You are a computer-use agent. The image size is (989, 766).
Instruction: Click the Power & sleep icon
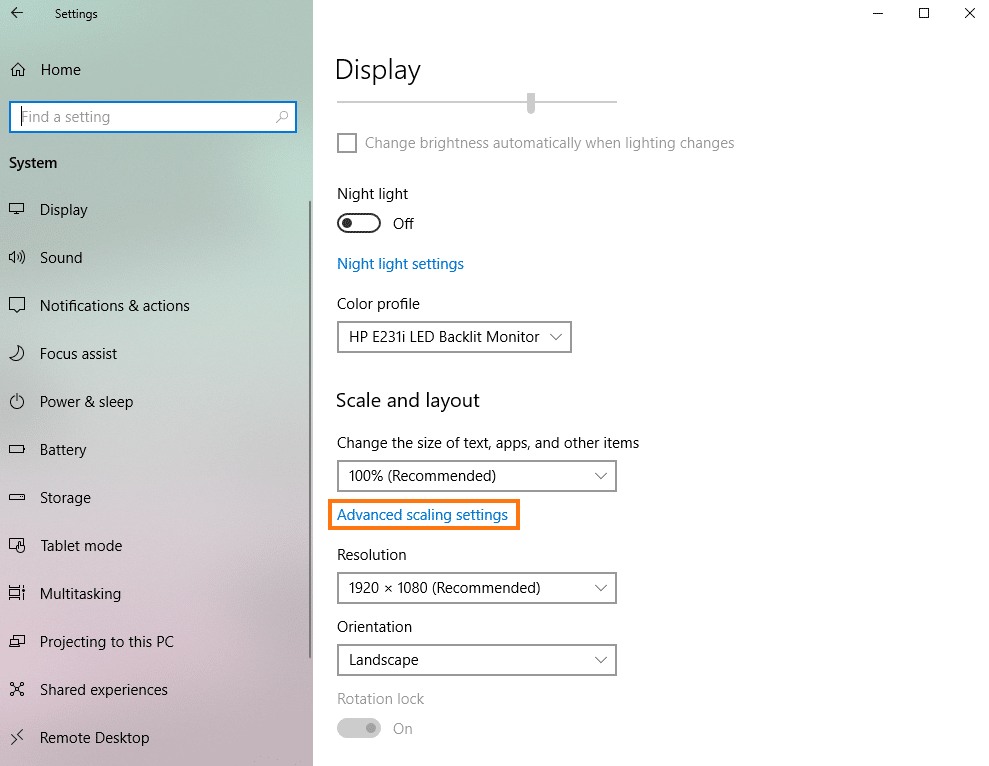tap(17, 401)
